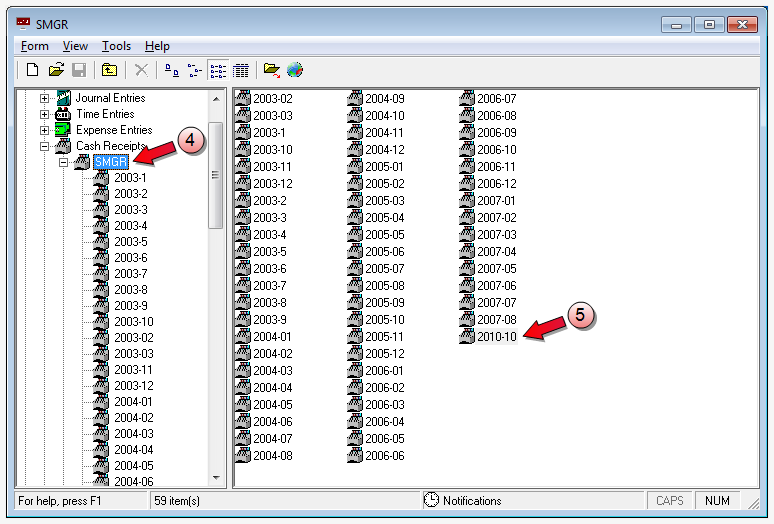The image size is (774, 524).
Task: Expand the Time Entries tree node
Action: click(x=44, y=114)
